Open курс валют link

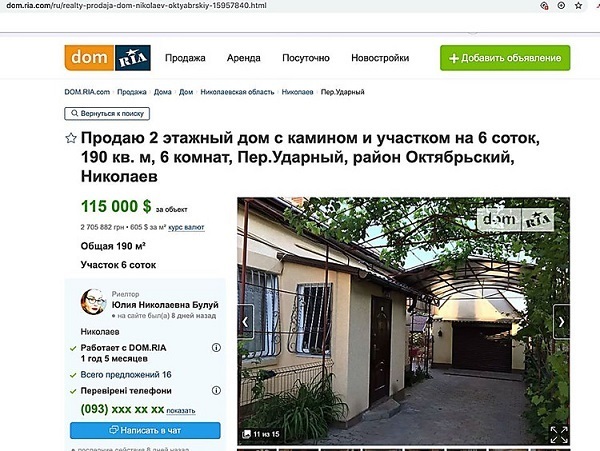[186, 227]
